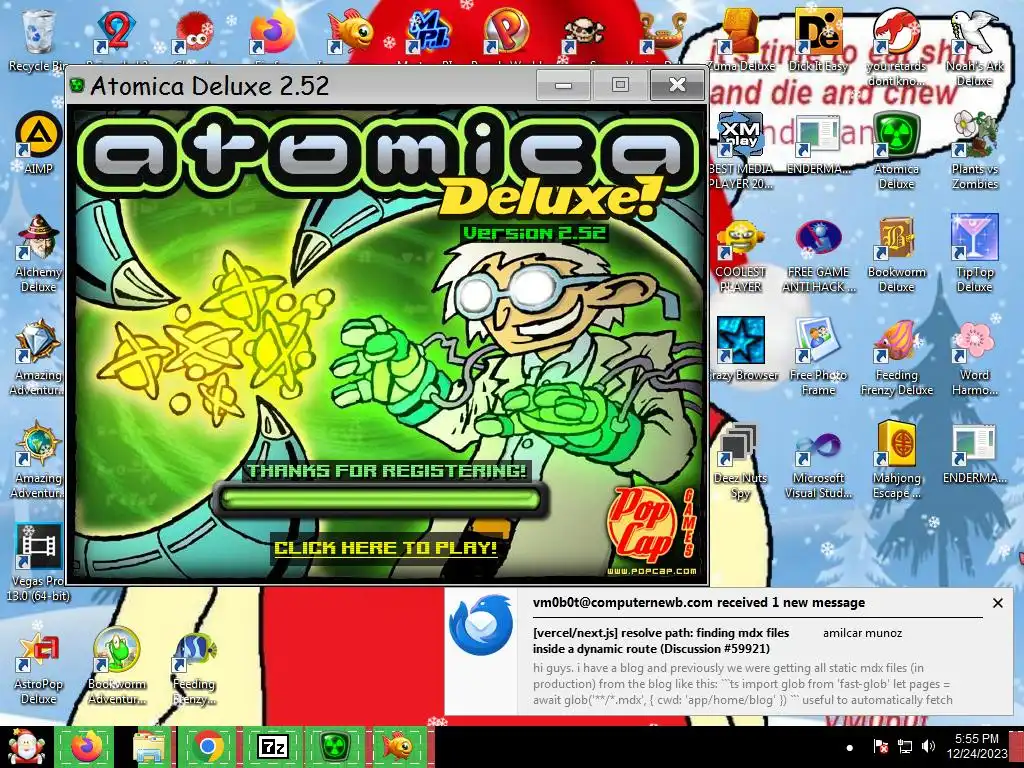
Task: Select the Feeding Frenzy Deluxe shortcut
Action: (897, 357)
